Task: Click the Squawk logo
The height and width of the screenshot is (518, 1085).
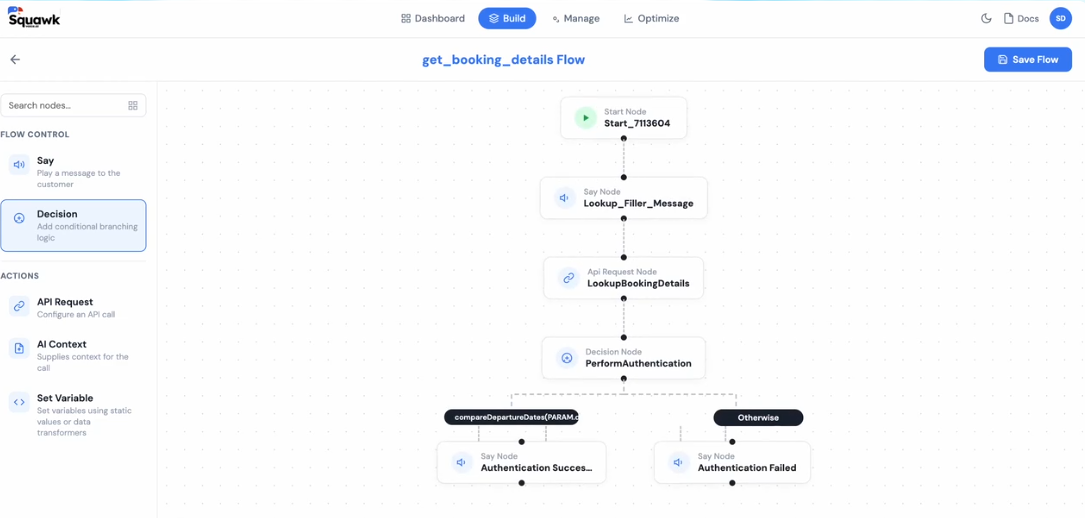Action: tap(34, 17)
